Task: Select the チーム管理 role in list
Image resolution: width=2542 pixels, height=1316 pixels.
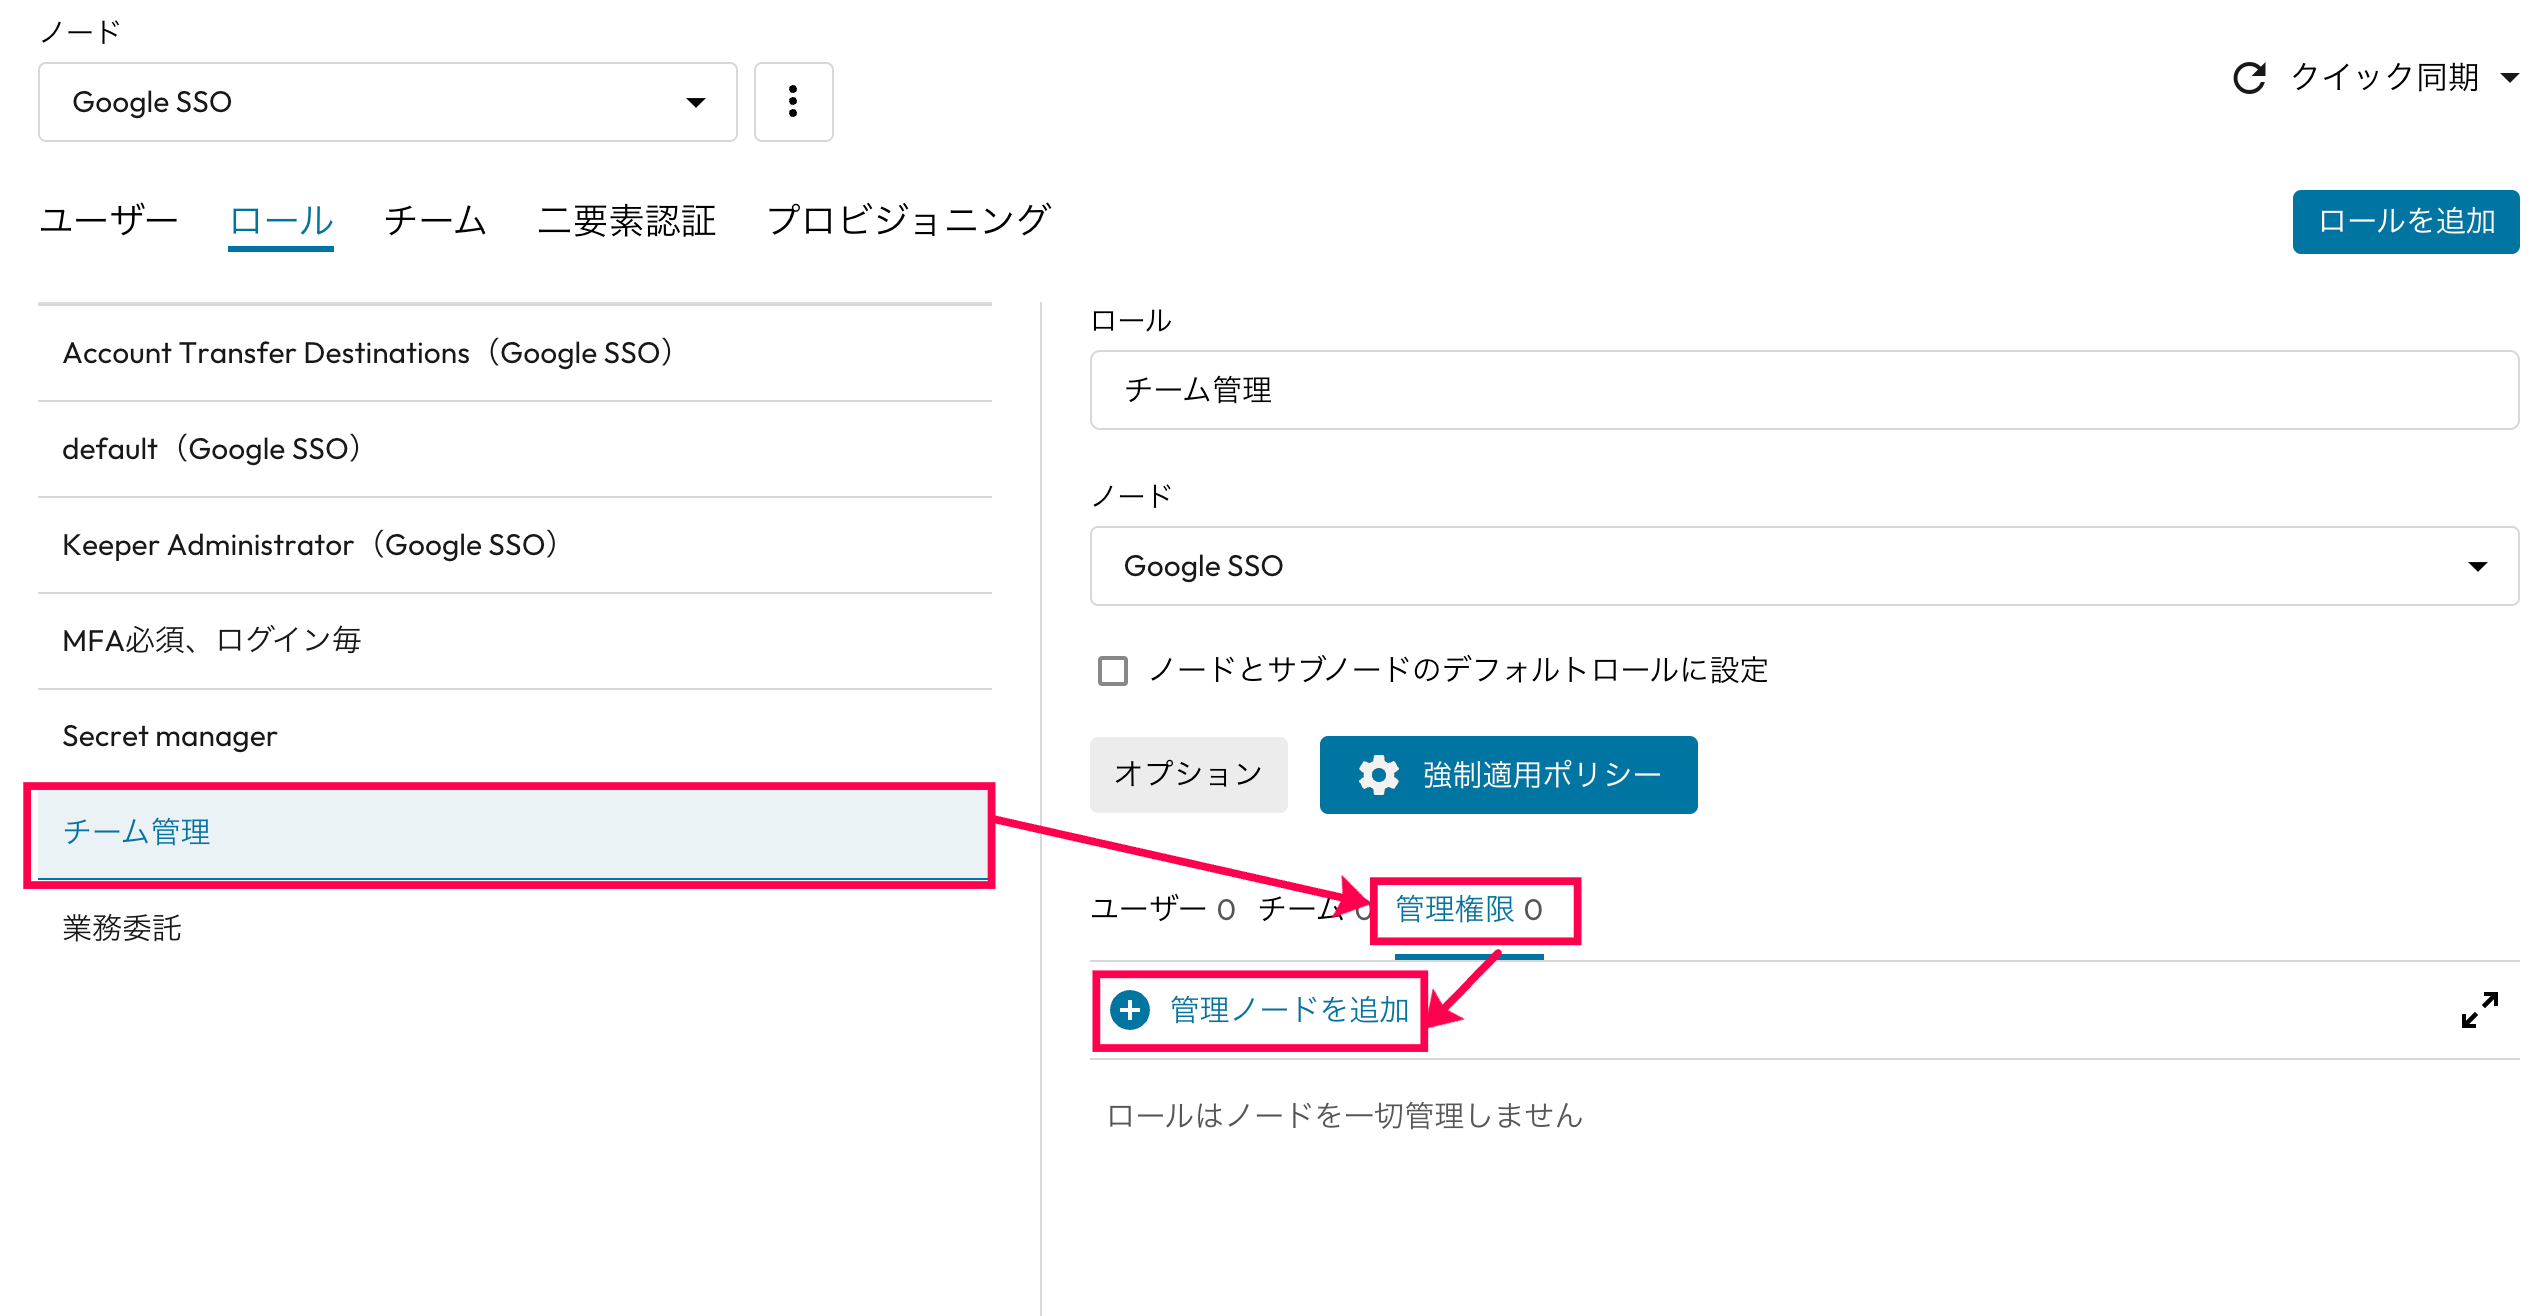Action: 515,833
